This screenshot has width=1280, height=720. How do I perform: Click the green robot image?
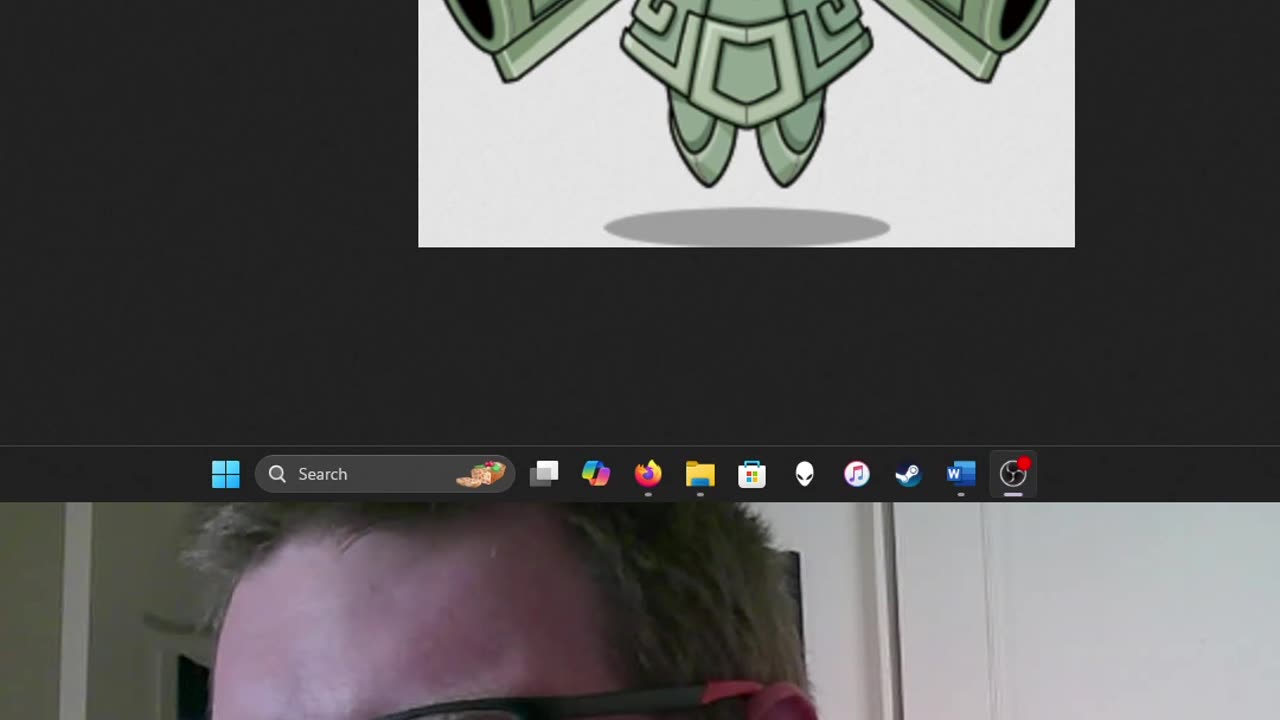[746, 123]
